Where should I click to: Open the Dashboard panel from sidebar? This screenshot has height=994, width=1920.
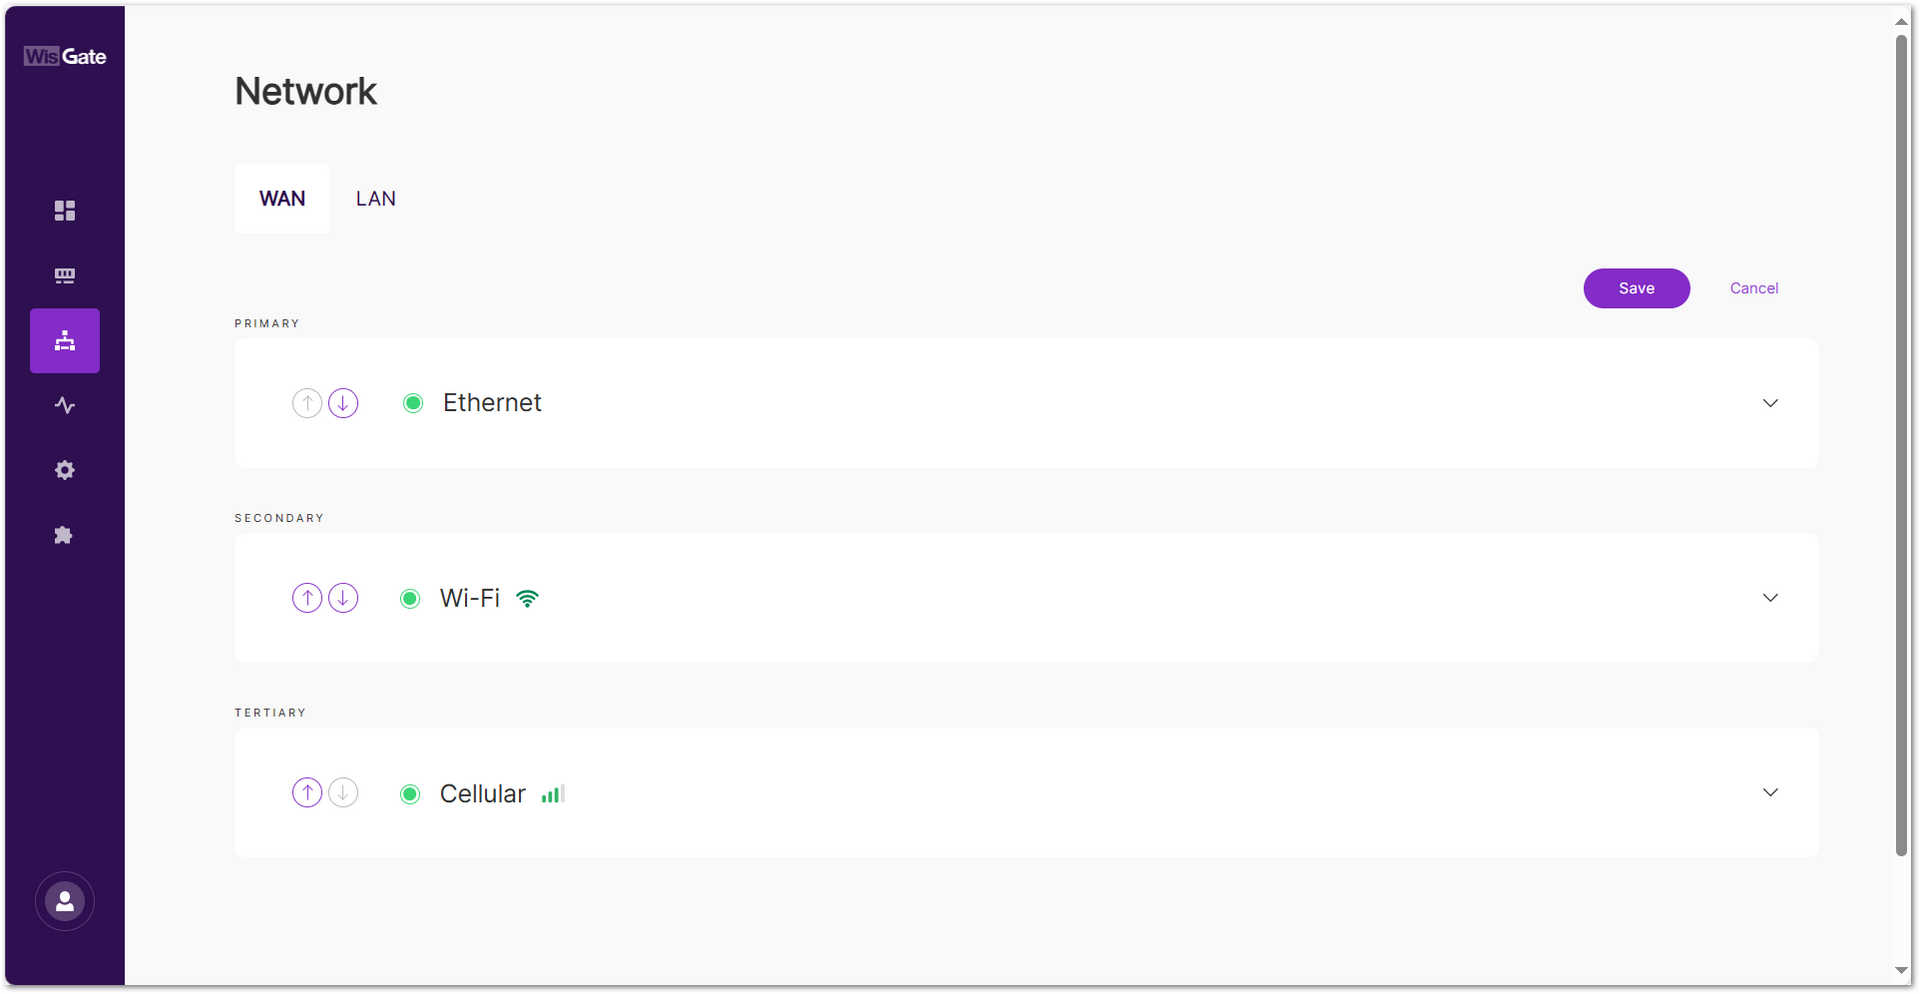(64, 210)
